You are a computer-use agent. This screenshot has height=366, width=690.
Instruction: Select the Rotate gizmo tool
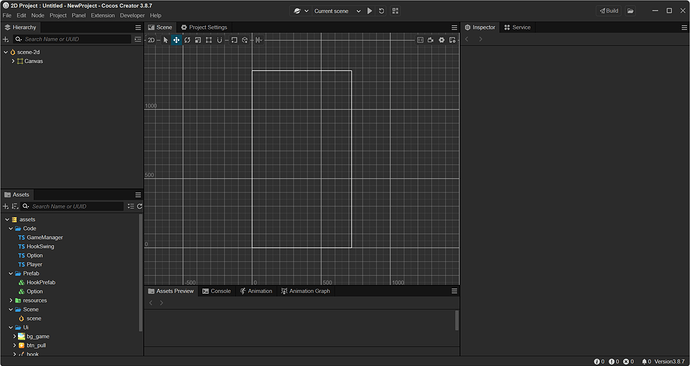point(187,40)
